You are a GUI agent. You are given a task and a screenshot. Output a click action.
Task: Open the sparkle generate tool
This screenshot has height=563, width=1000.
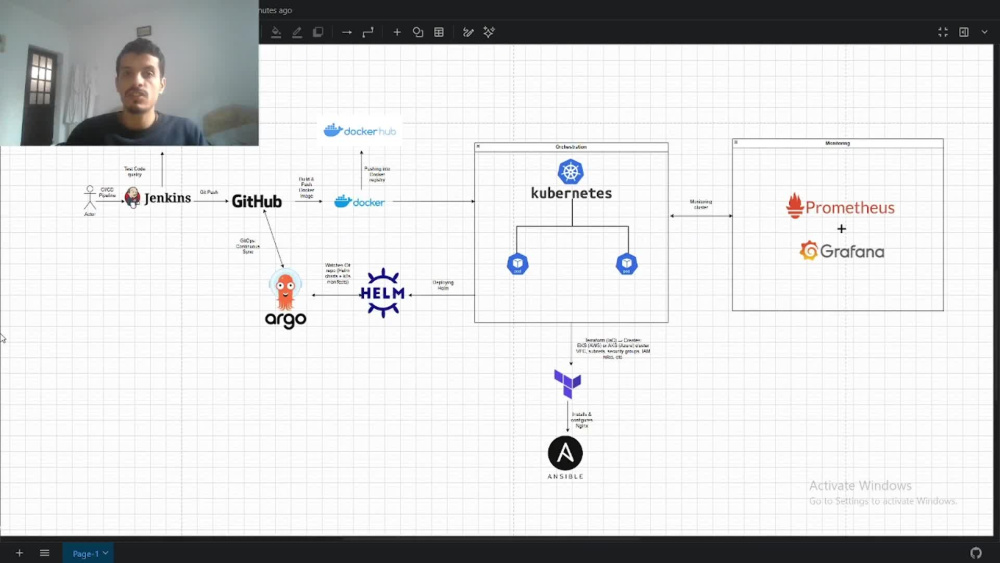[489, 32]
